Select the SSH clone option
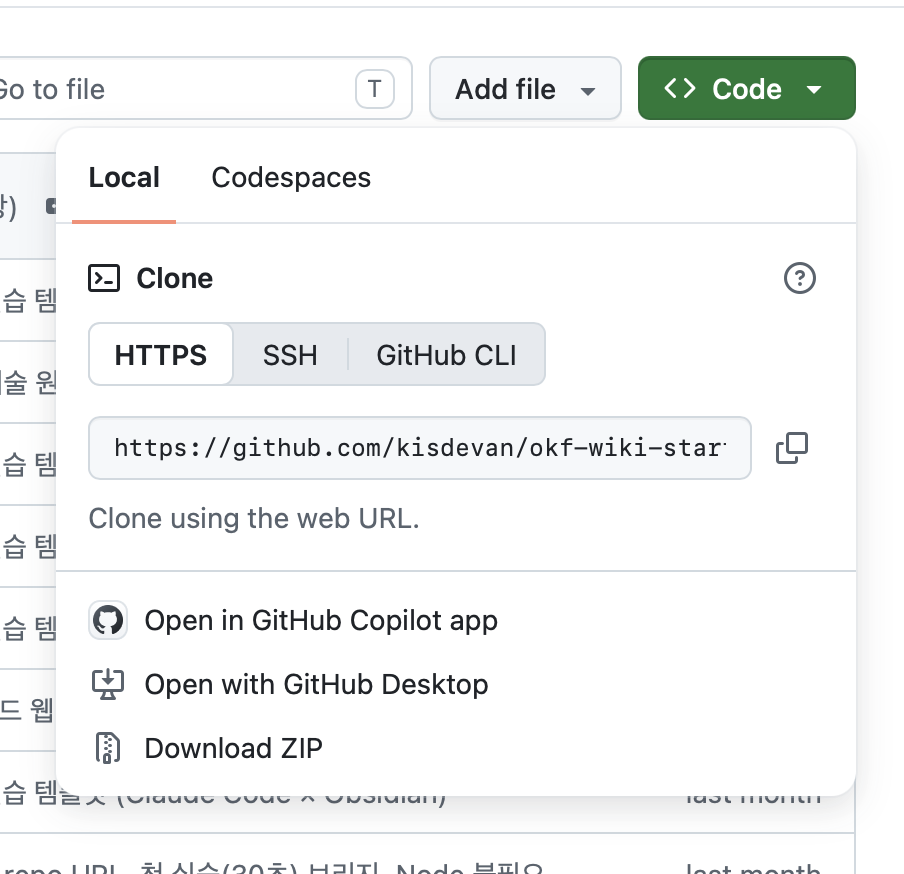Viewport: 904px width, 874px height. pos(290,355)
